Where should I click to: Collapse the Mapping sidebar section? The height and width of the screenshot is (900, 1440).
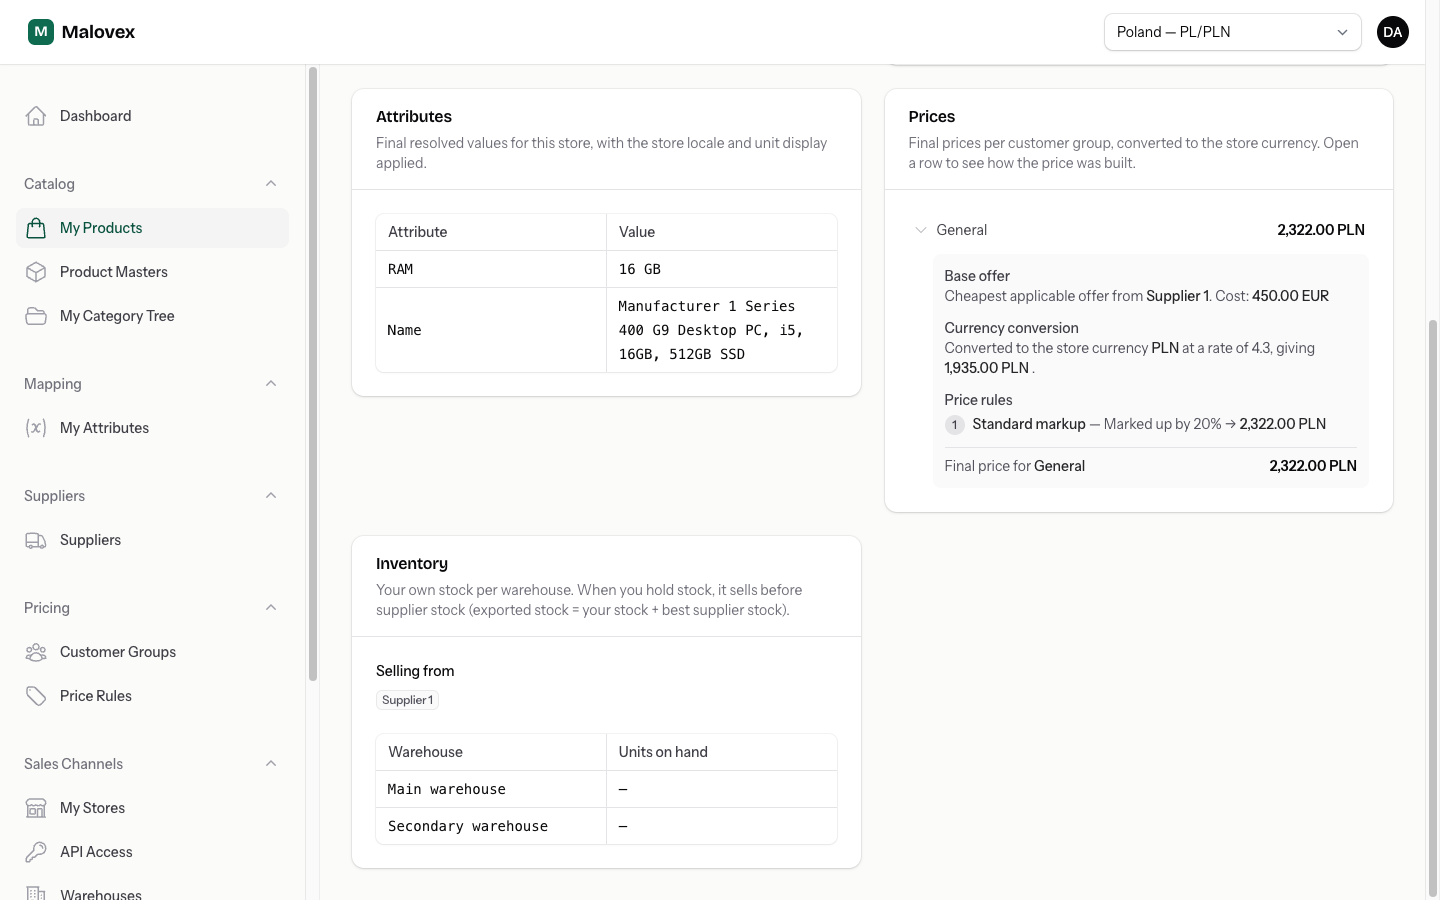[271, 384]
